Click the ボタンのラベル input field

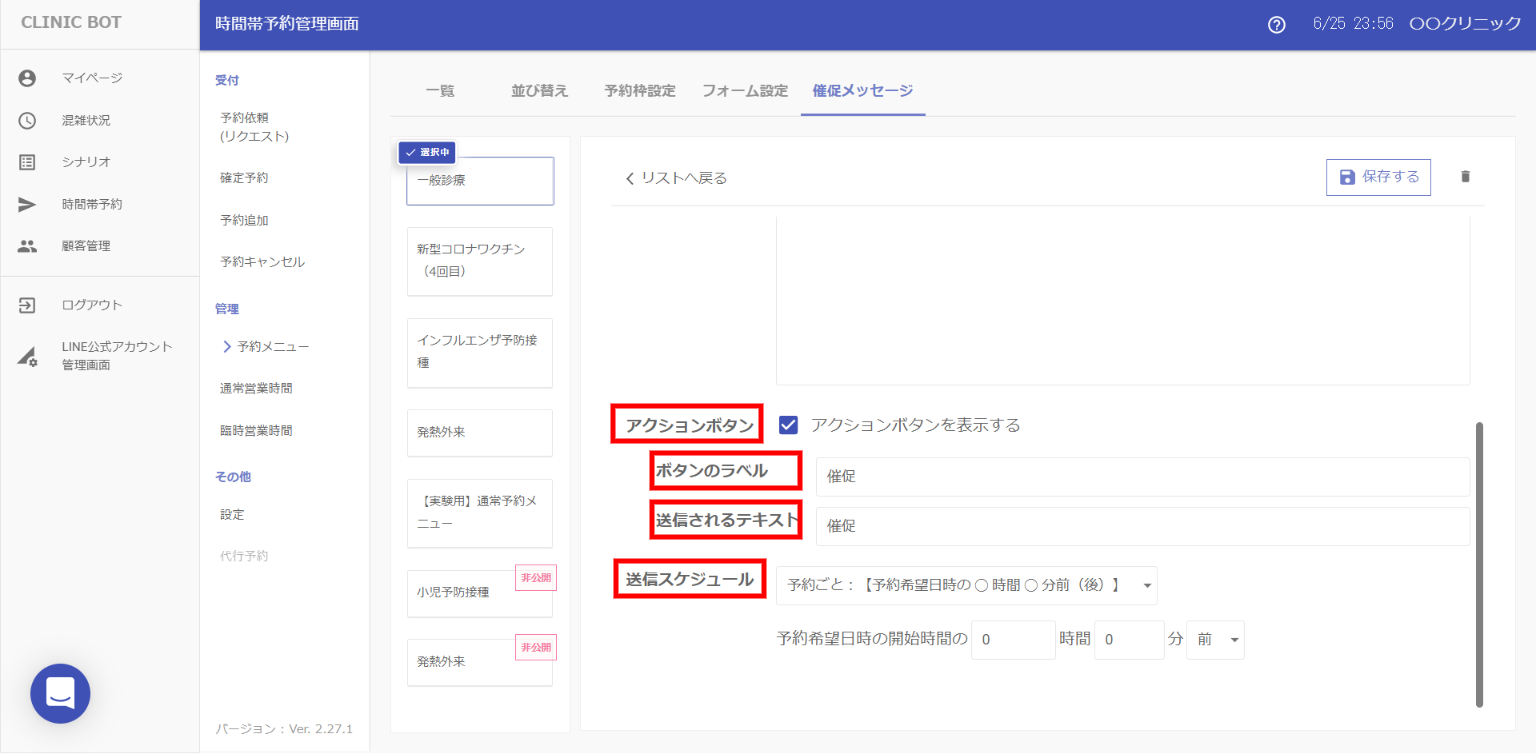click(1142, 477)
